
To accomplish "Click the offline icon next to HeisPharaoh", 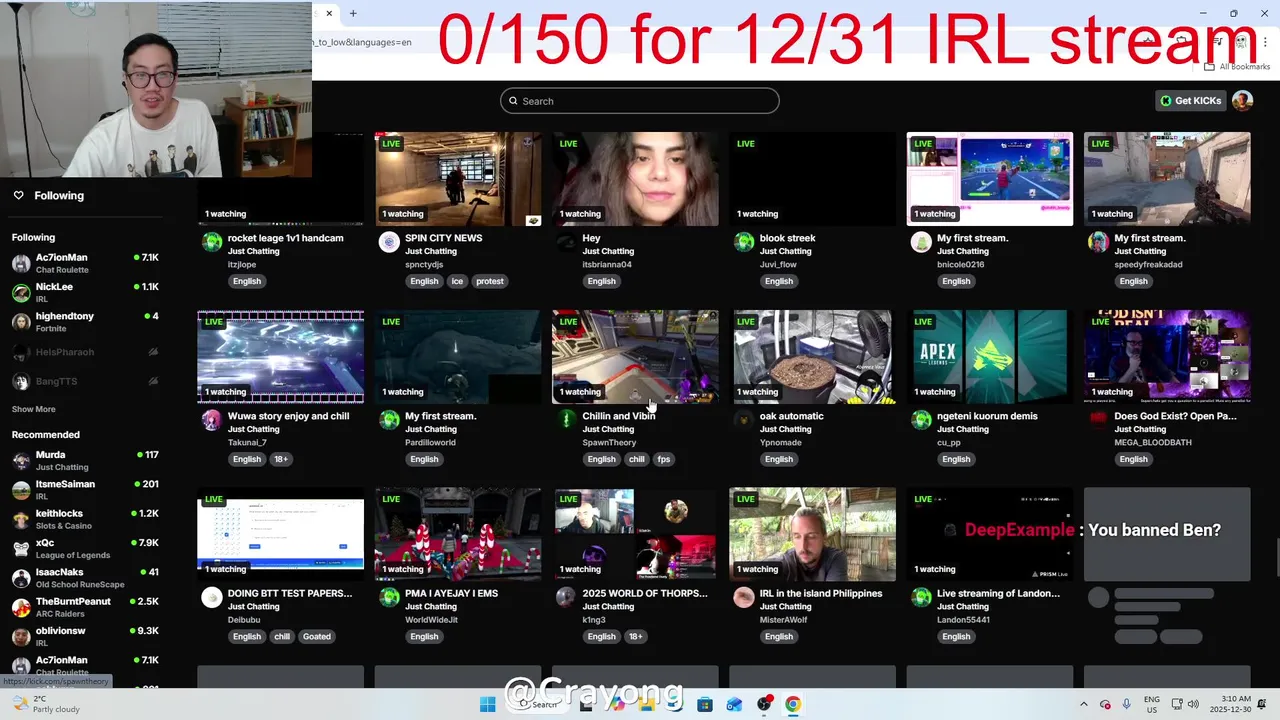I will pos(153,352).
